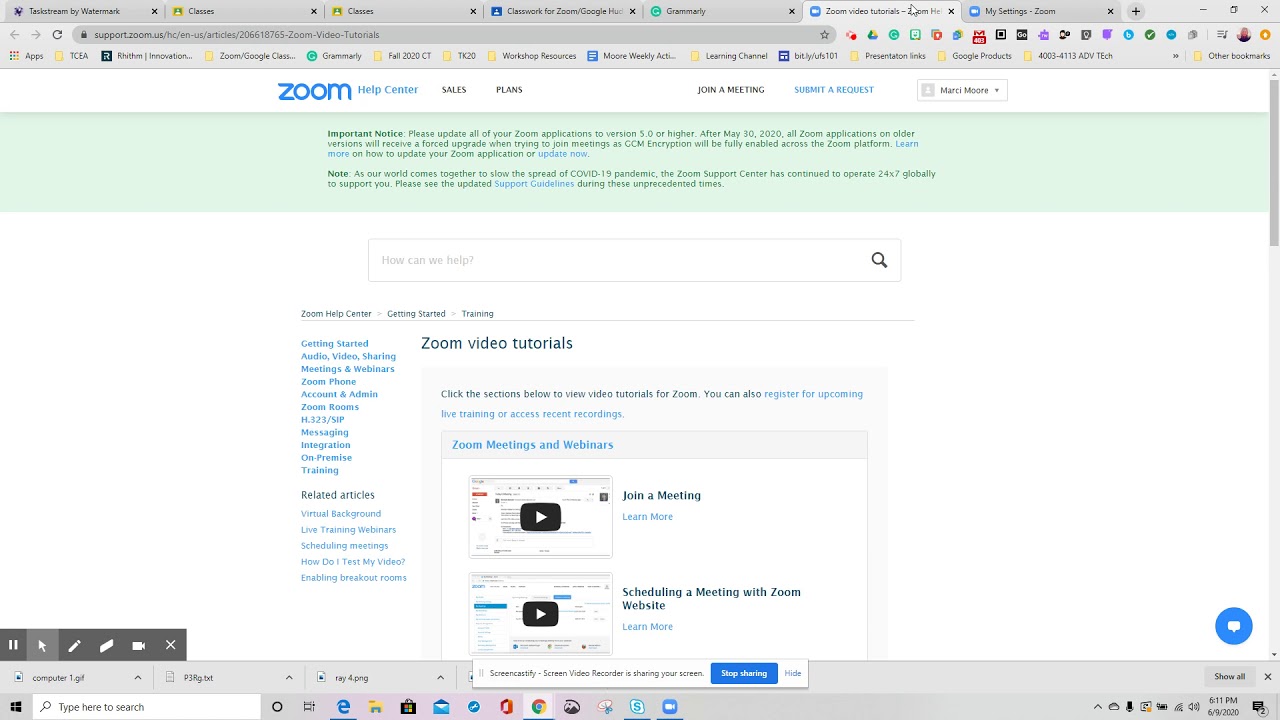
Task: Expand ray 4.png download options arrow
Action: 440,677
